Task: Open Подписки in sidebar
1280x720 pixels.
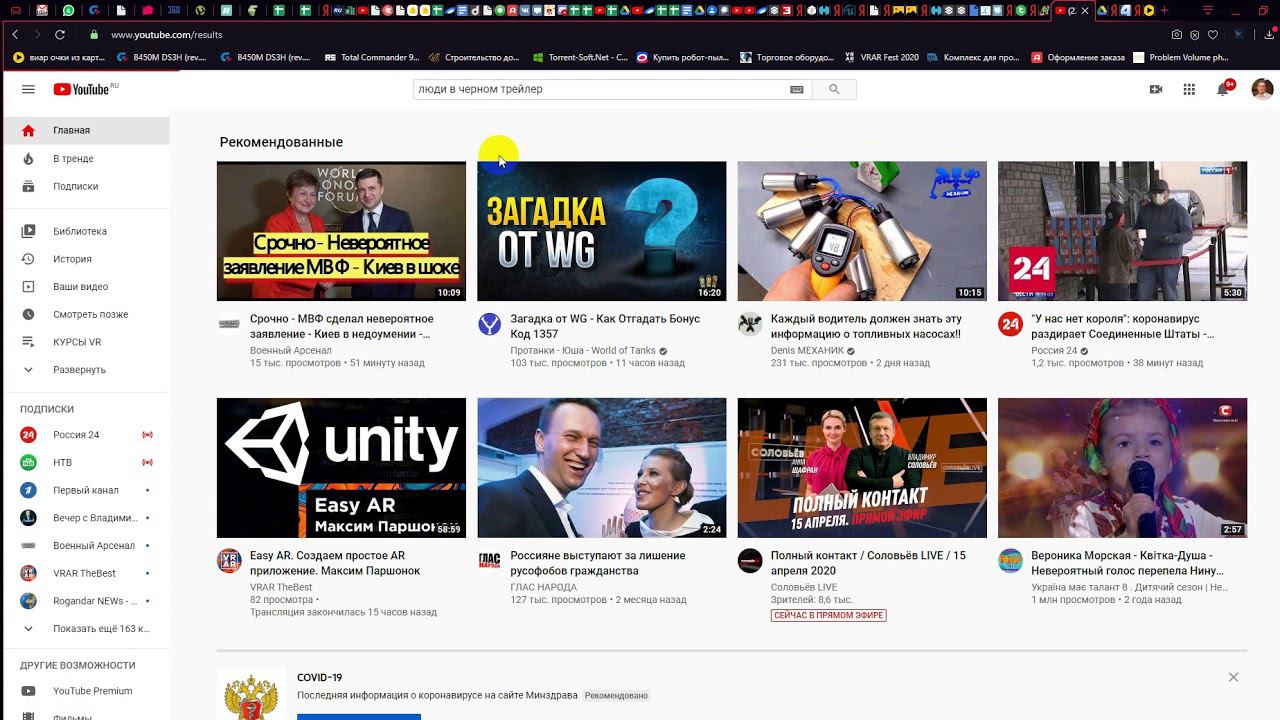Action: tap(85, 186)
